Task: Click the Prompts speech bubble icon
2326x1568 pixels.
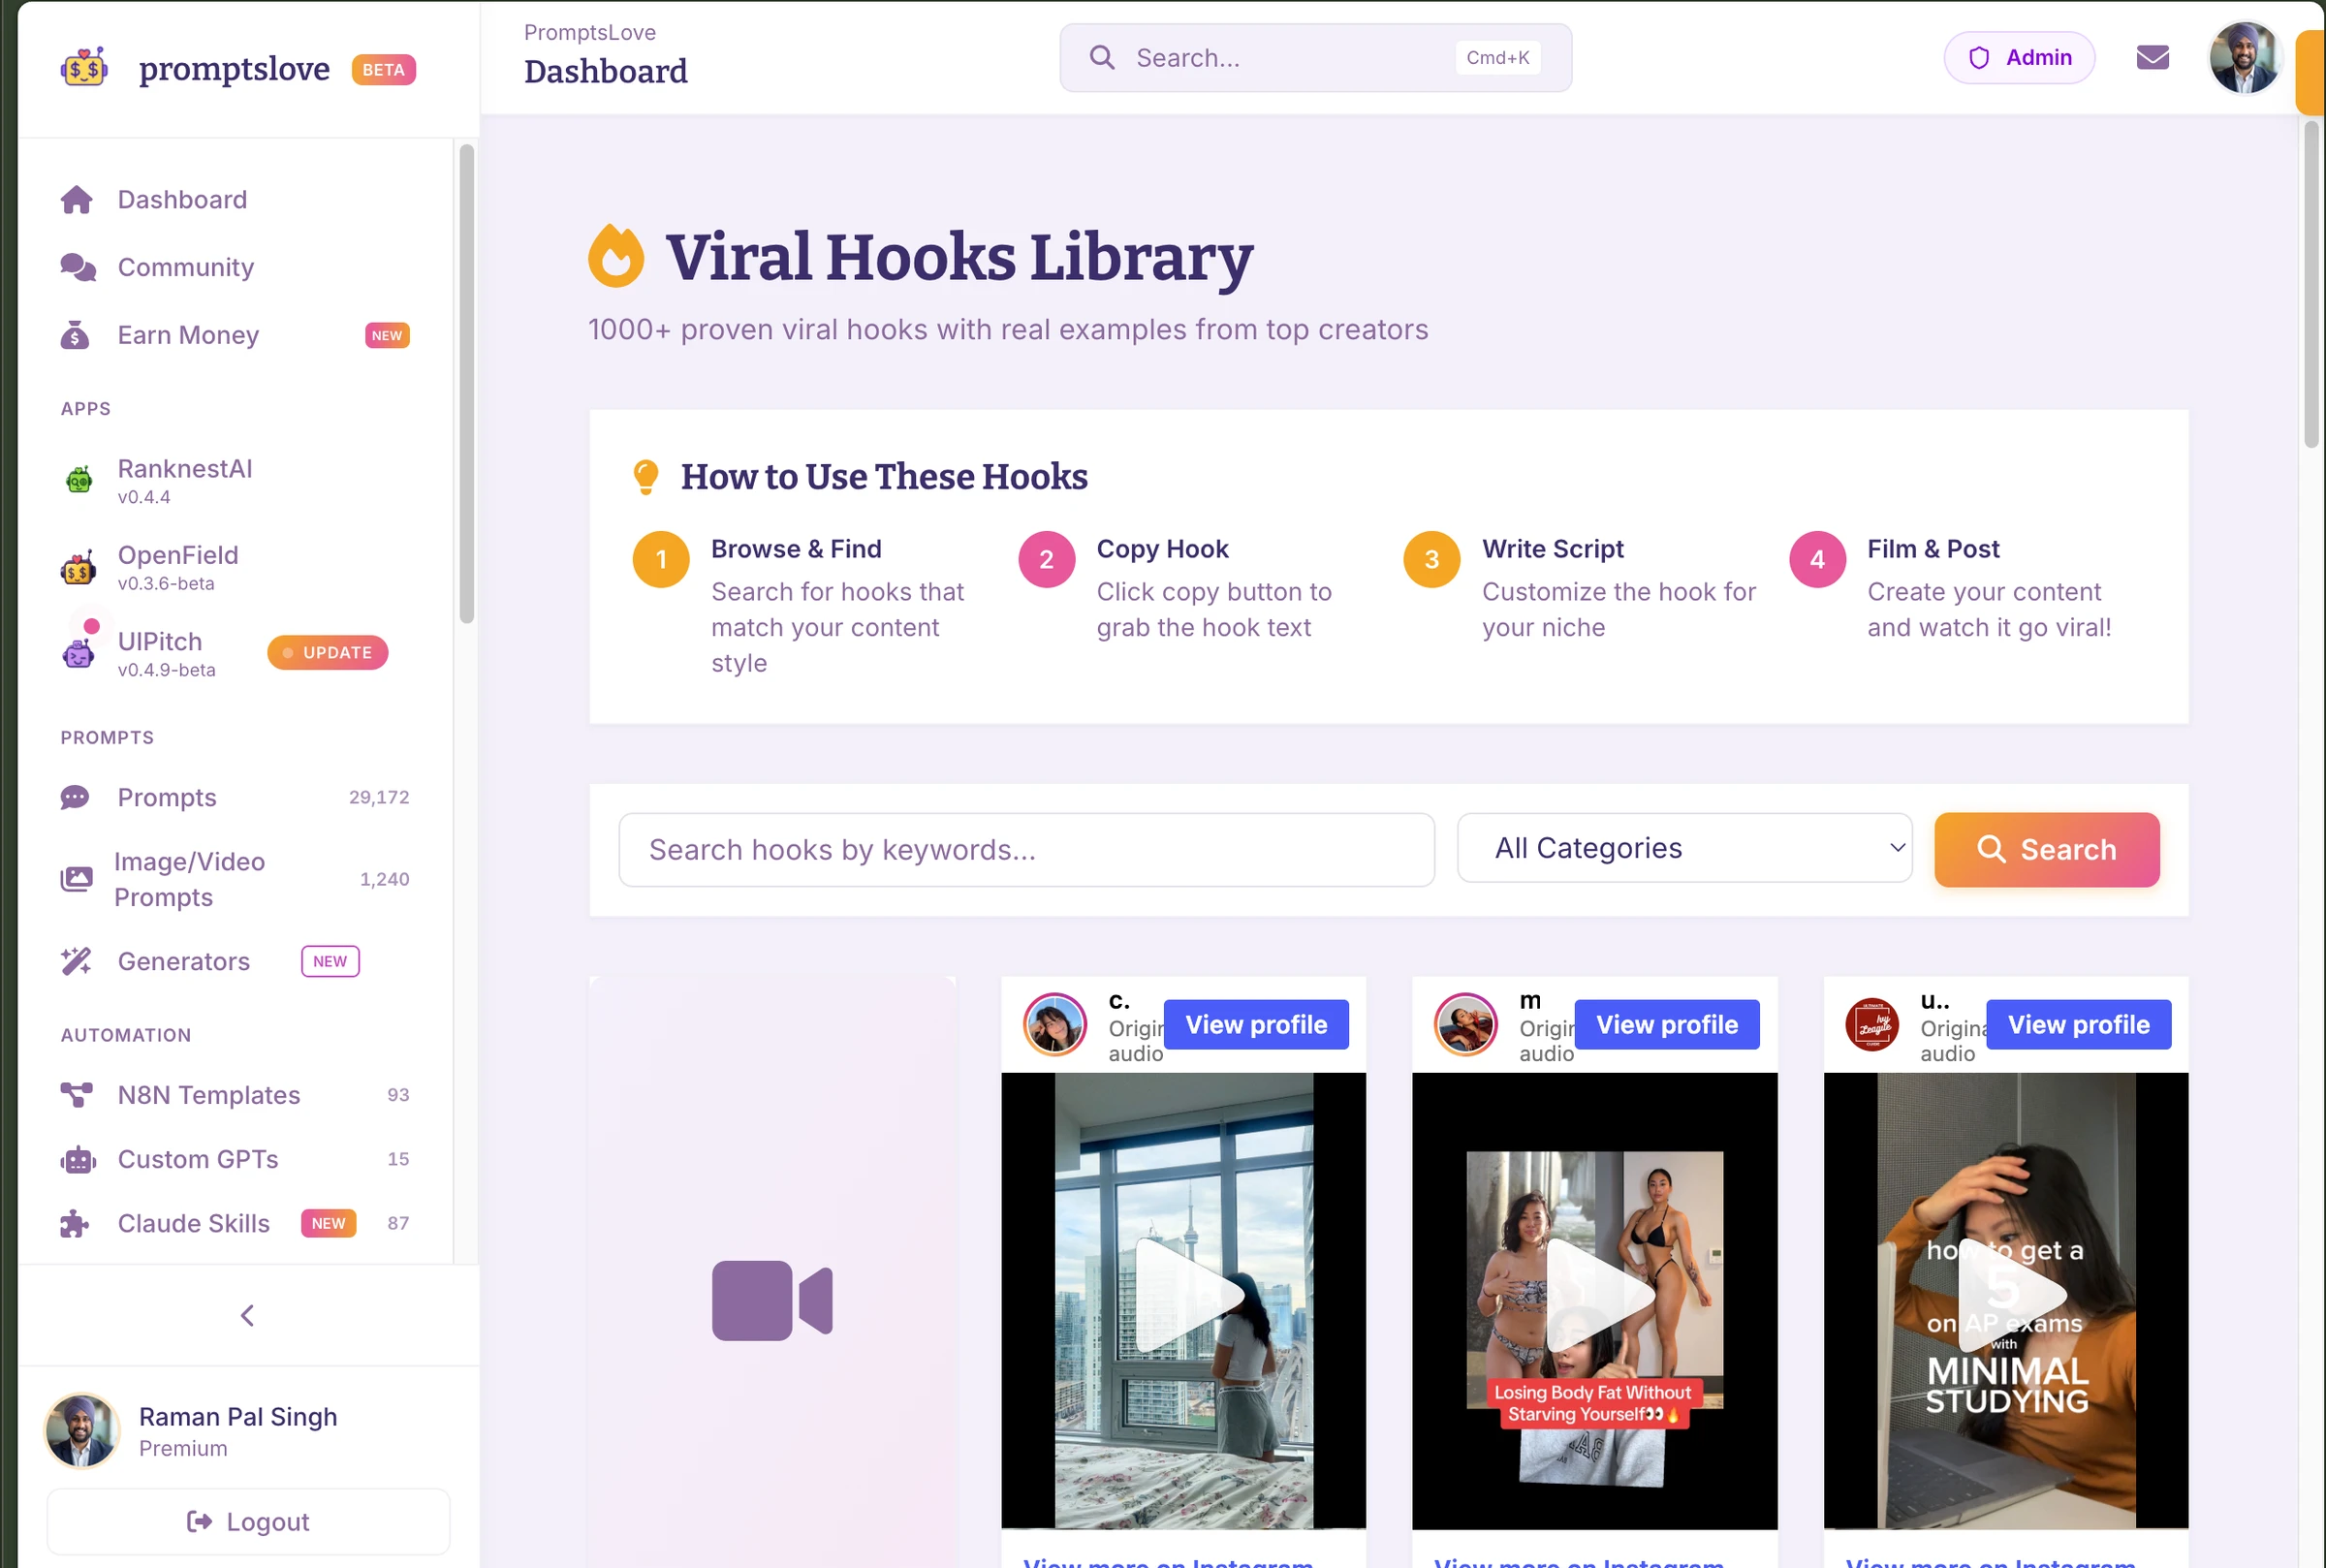Action: point(75,798)
